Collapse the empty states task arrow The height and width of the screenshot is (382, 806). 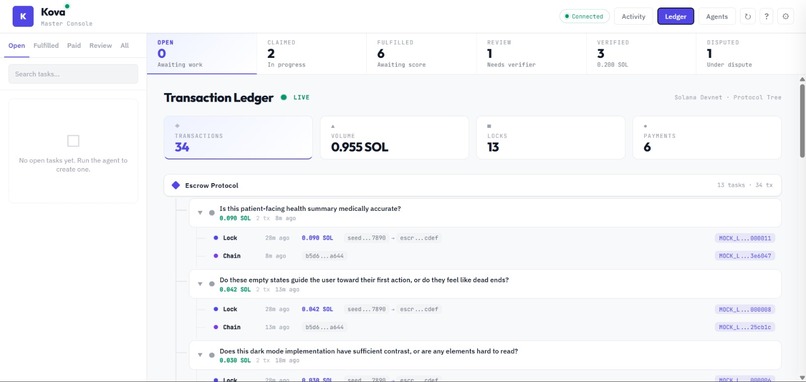click(200, 283)
